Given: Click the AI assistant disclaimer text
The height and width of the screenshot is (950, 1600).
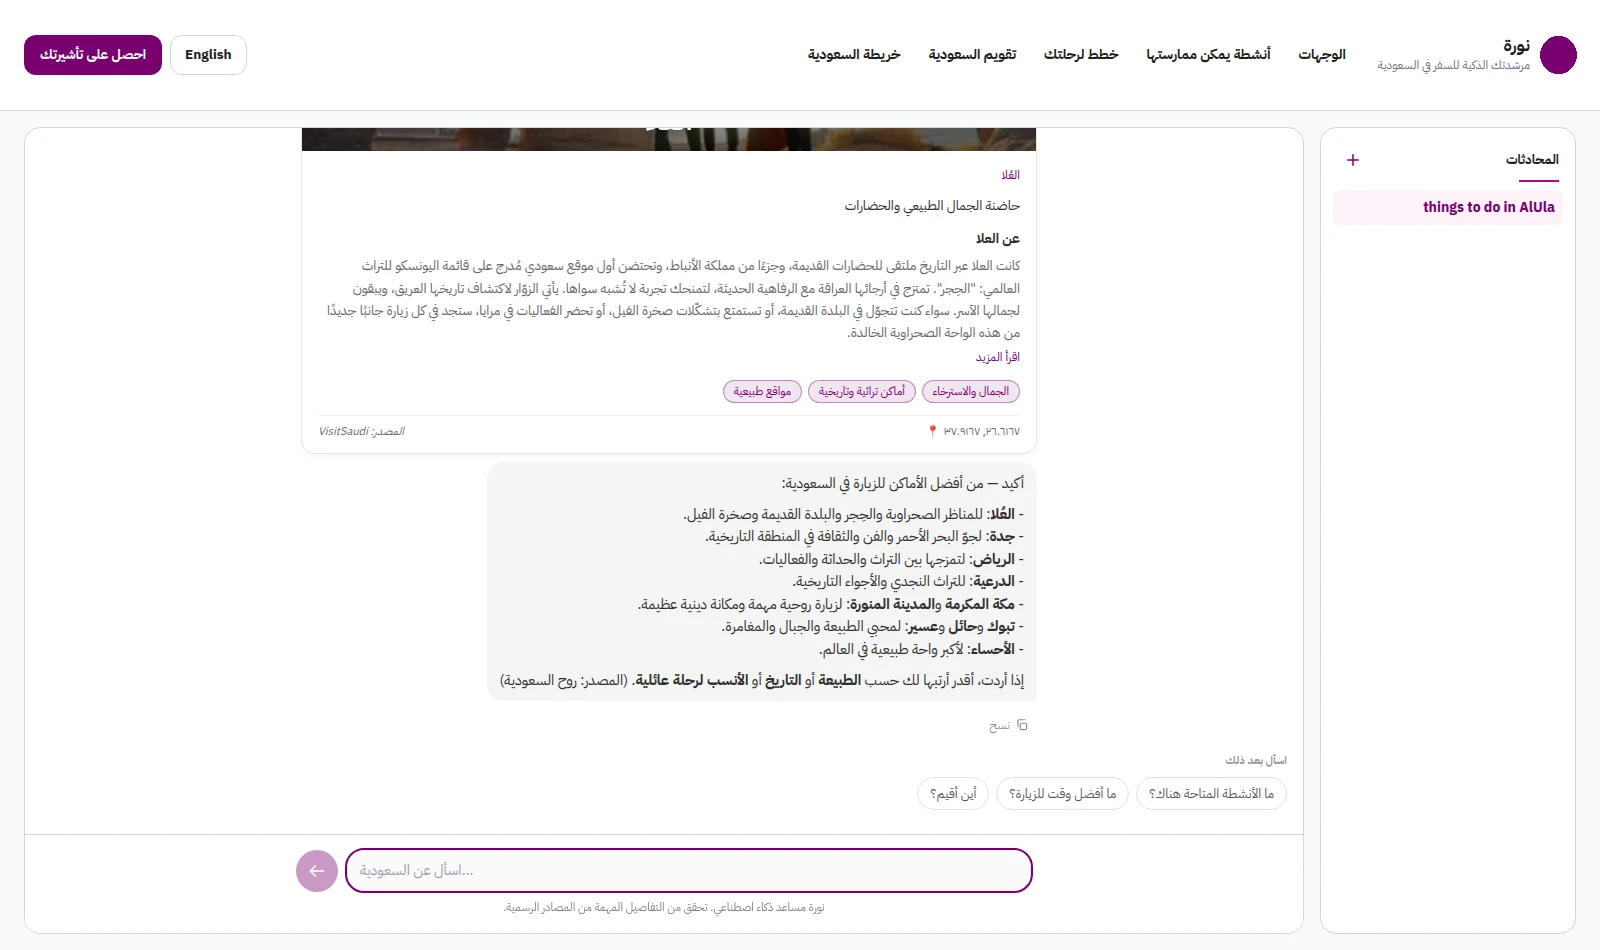Looking at the screenshot, I should click(664, 908).
